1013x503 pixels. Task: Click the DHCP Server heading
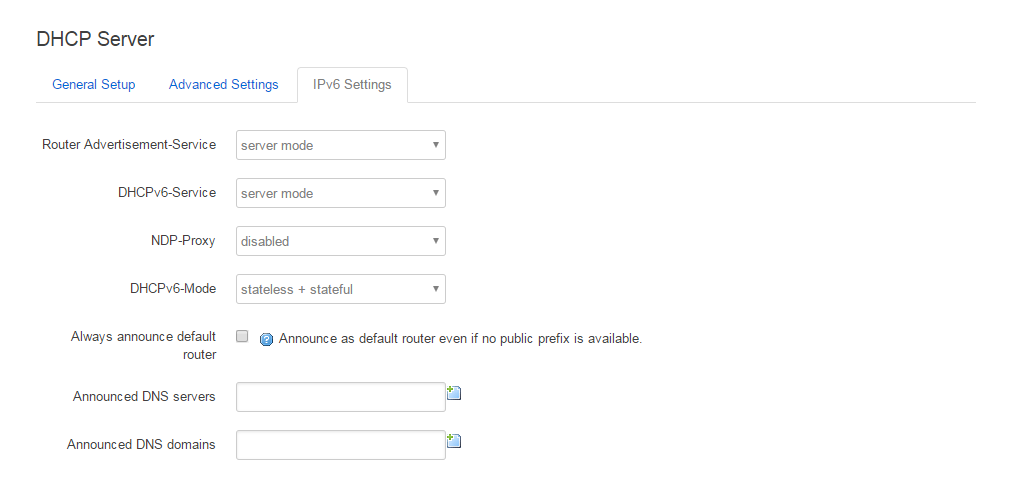[x=95, y=39]
